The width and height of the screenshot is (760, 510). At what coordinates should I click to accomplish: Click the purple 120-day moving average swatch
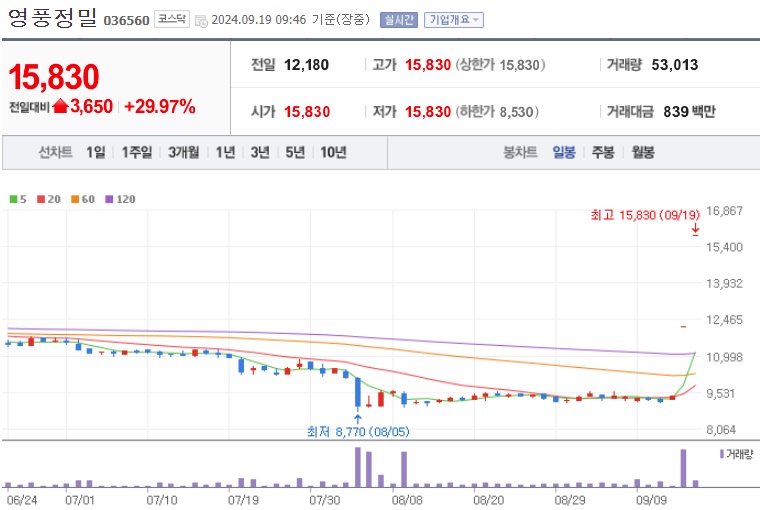[110, 199]
